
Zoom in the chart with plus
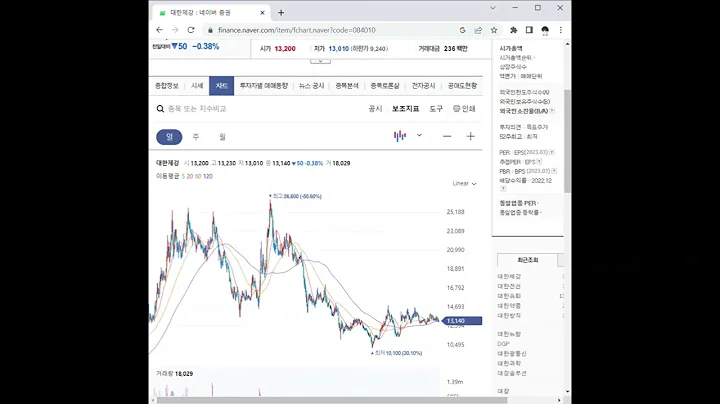pyautogui.click(x=470, y=136)
